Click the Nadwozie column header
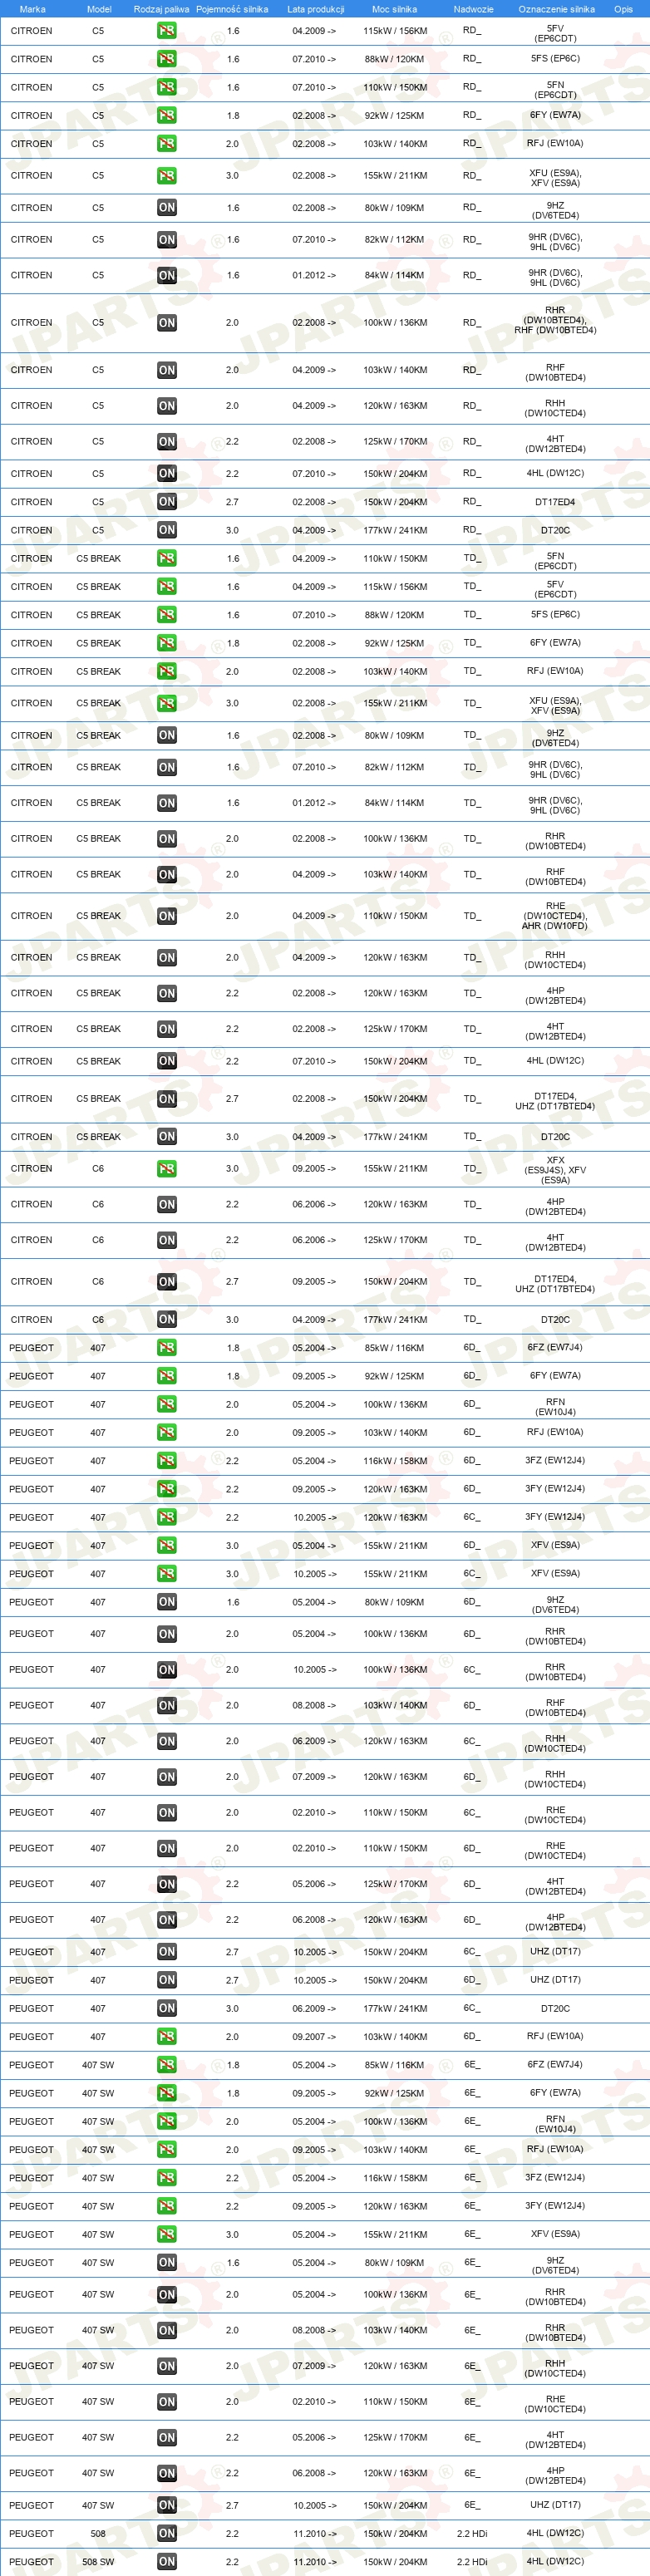This screenshot has width=650, height=2576. (473, 9)
